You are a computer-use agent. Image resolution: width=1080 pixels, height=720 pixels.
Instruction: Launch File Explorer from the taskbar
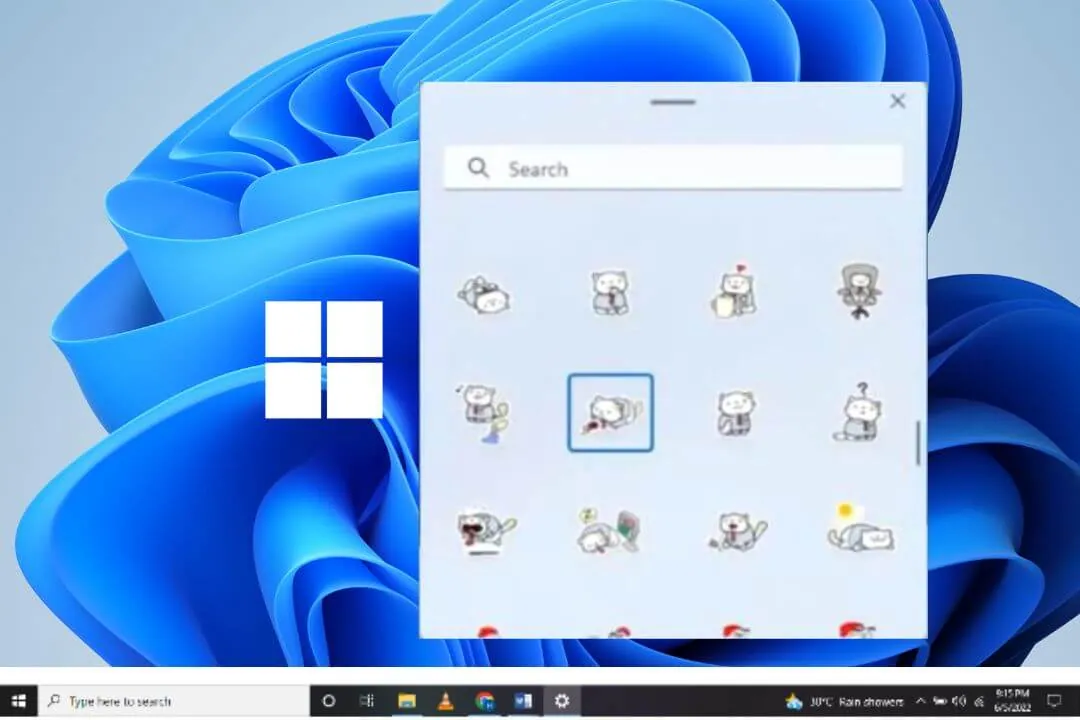406,701
